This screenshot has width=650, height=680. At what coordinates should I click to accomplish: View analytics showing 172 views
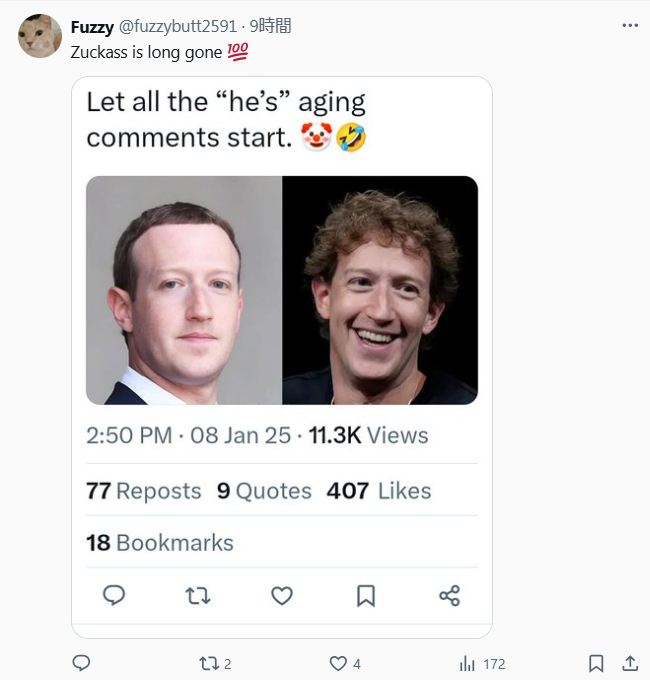pos(467,663)
